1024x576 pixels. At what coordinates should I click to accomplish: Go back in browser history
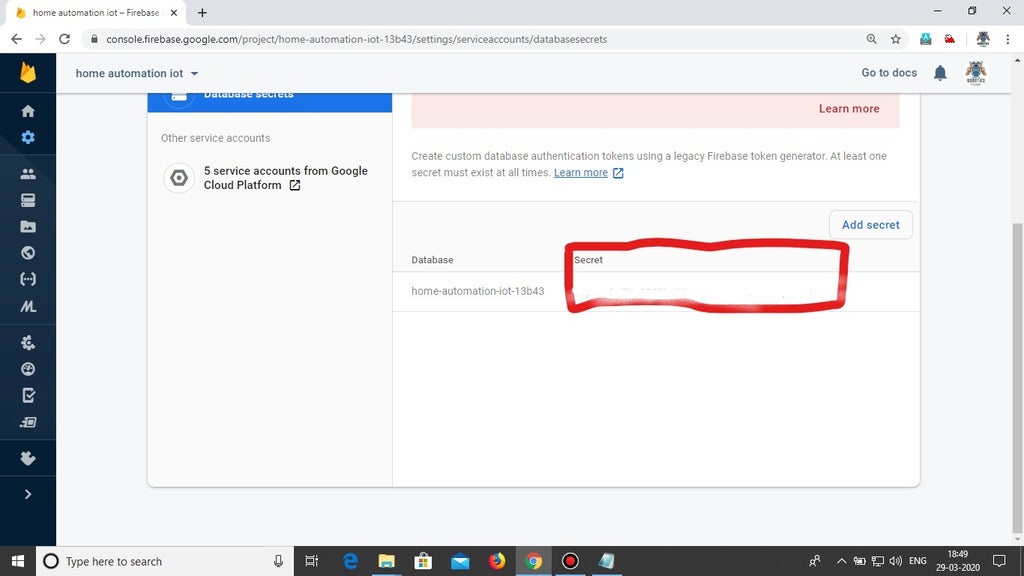pos(16,39)
